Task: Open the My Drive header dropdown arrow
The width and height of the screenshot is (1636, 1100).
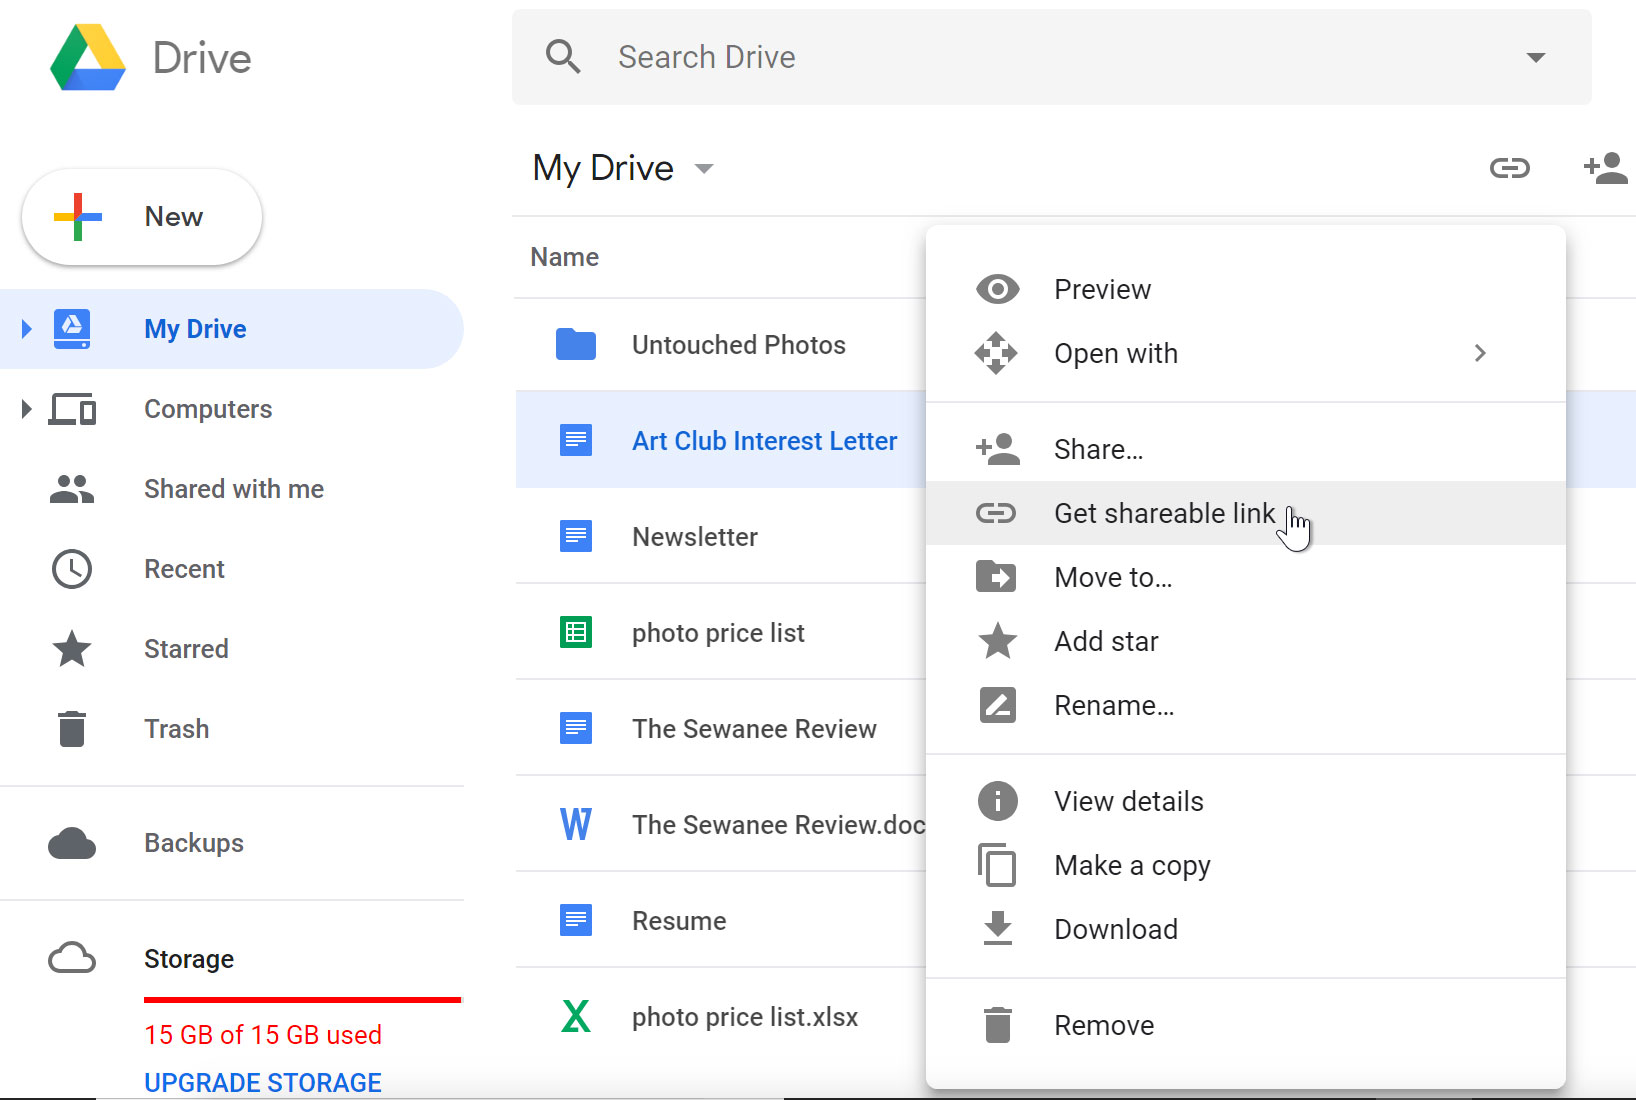Action: [704, 169]
